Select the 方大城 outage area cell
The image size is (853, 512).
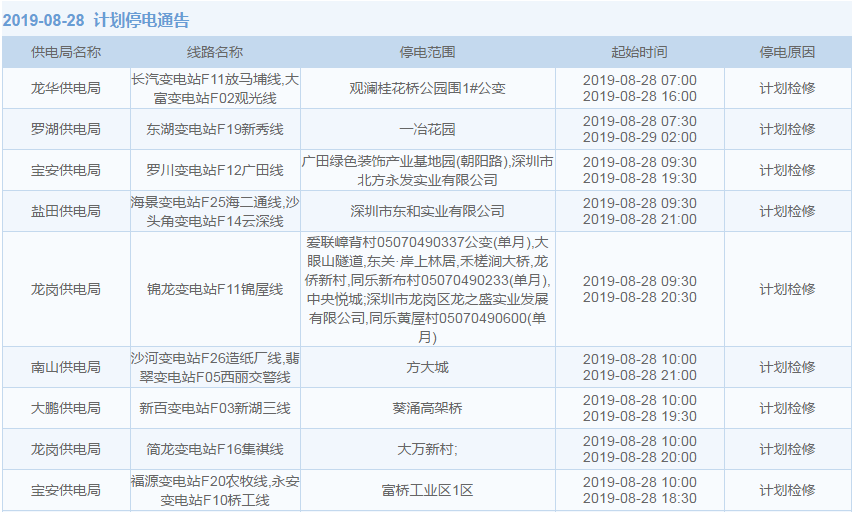[427, 367]
